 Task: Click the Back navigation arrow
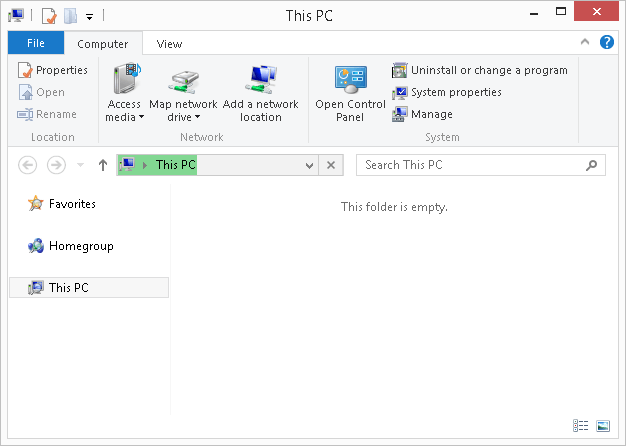coord(28,165)
